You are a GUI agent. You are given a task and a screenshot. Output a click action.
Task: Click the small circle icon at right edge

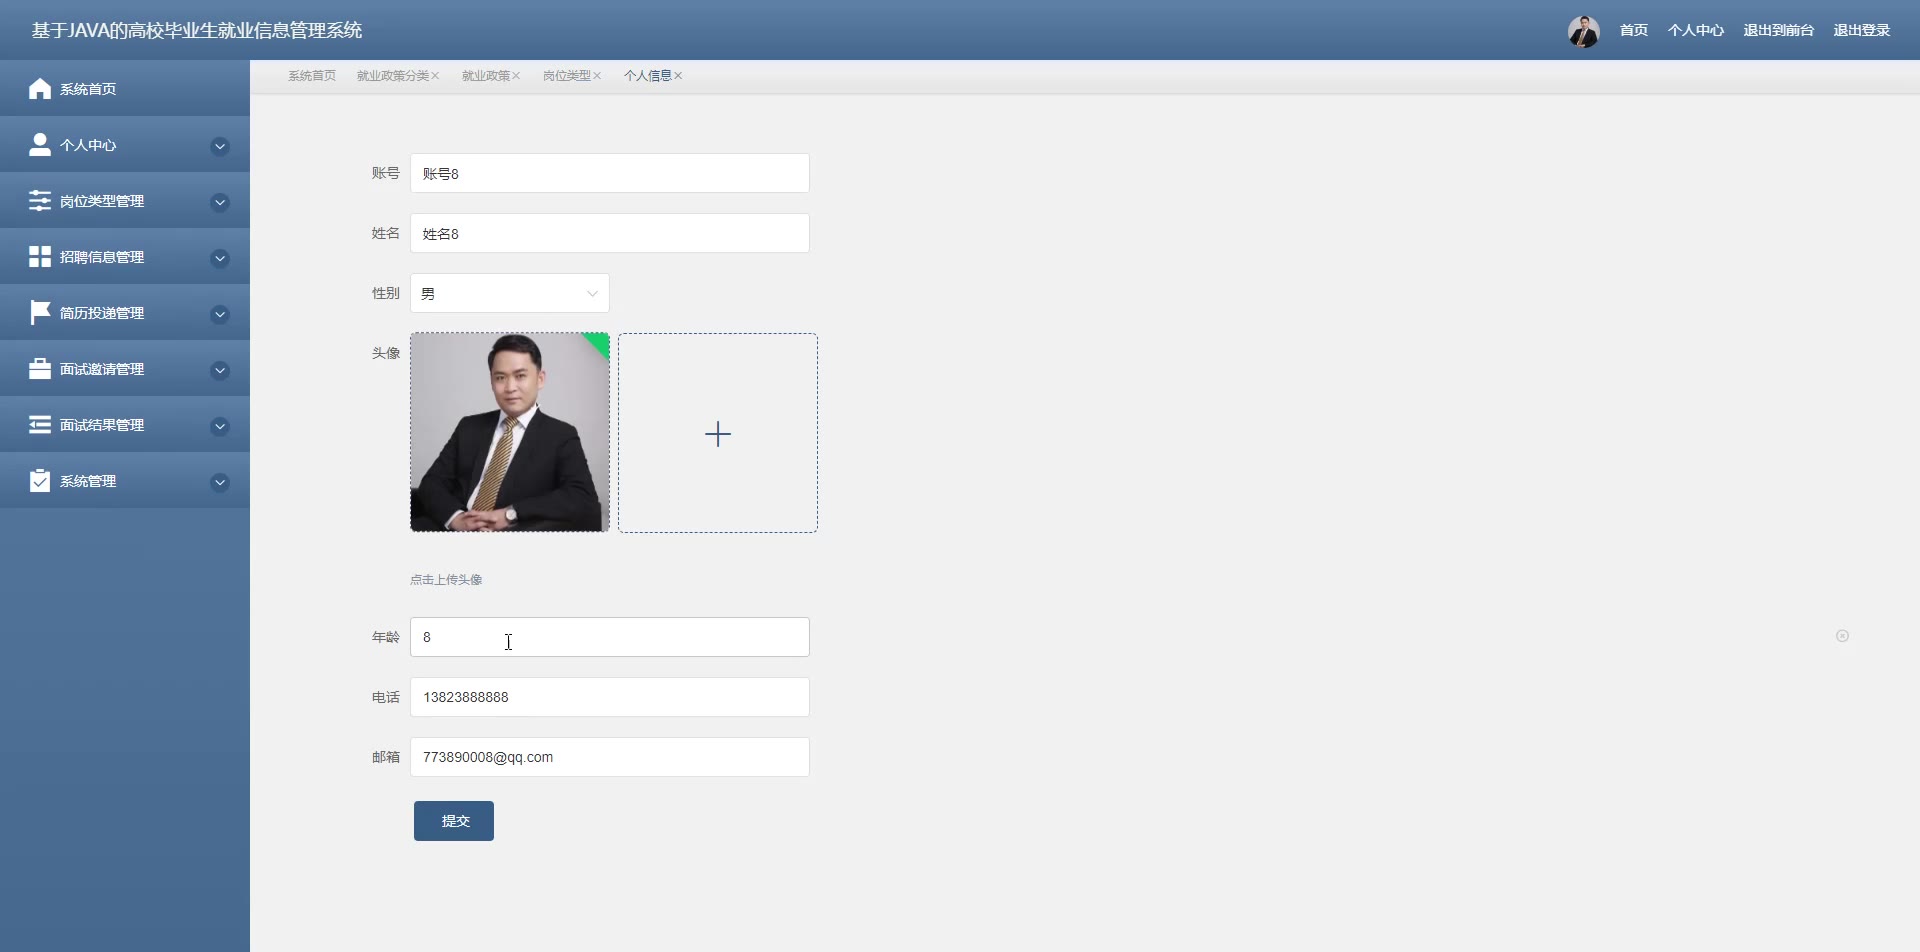pyautogui.click(x=1842, y=636)
